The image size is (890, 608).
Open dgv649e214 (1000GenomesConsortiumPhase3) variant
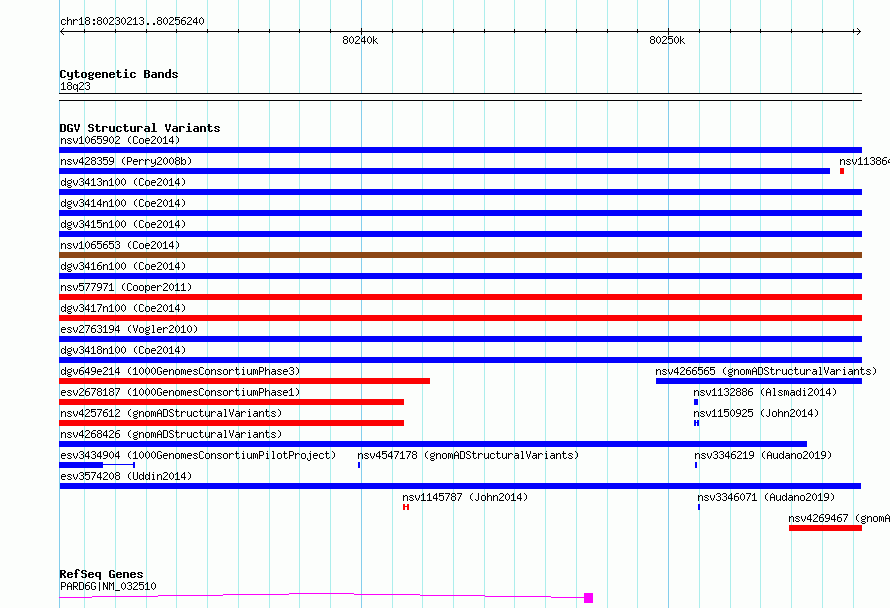(180, 371)
